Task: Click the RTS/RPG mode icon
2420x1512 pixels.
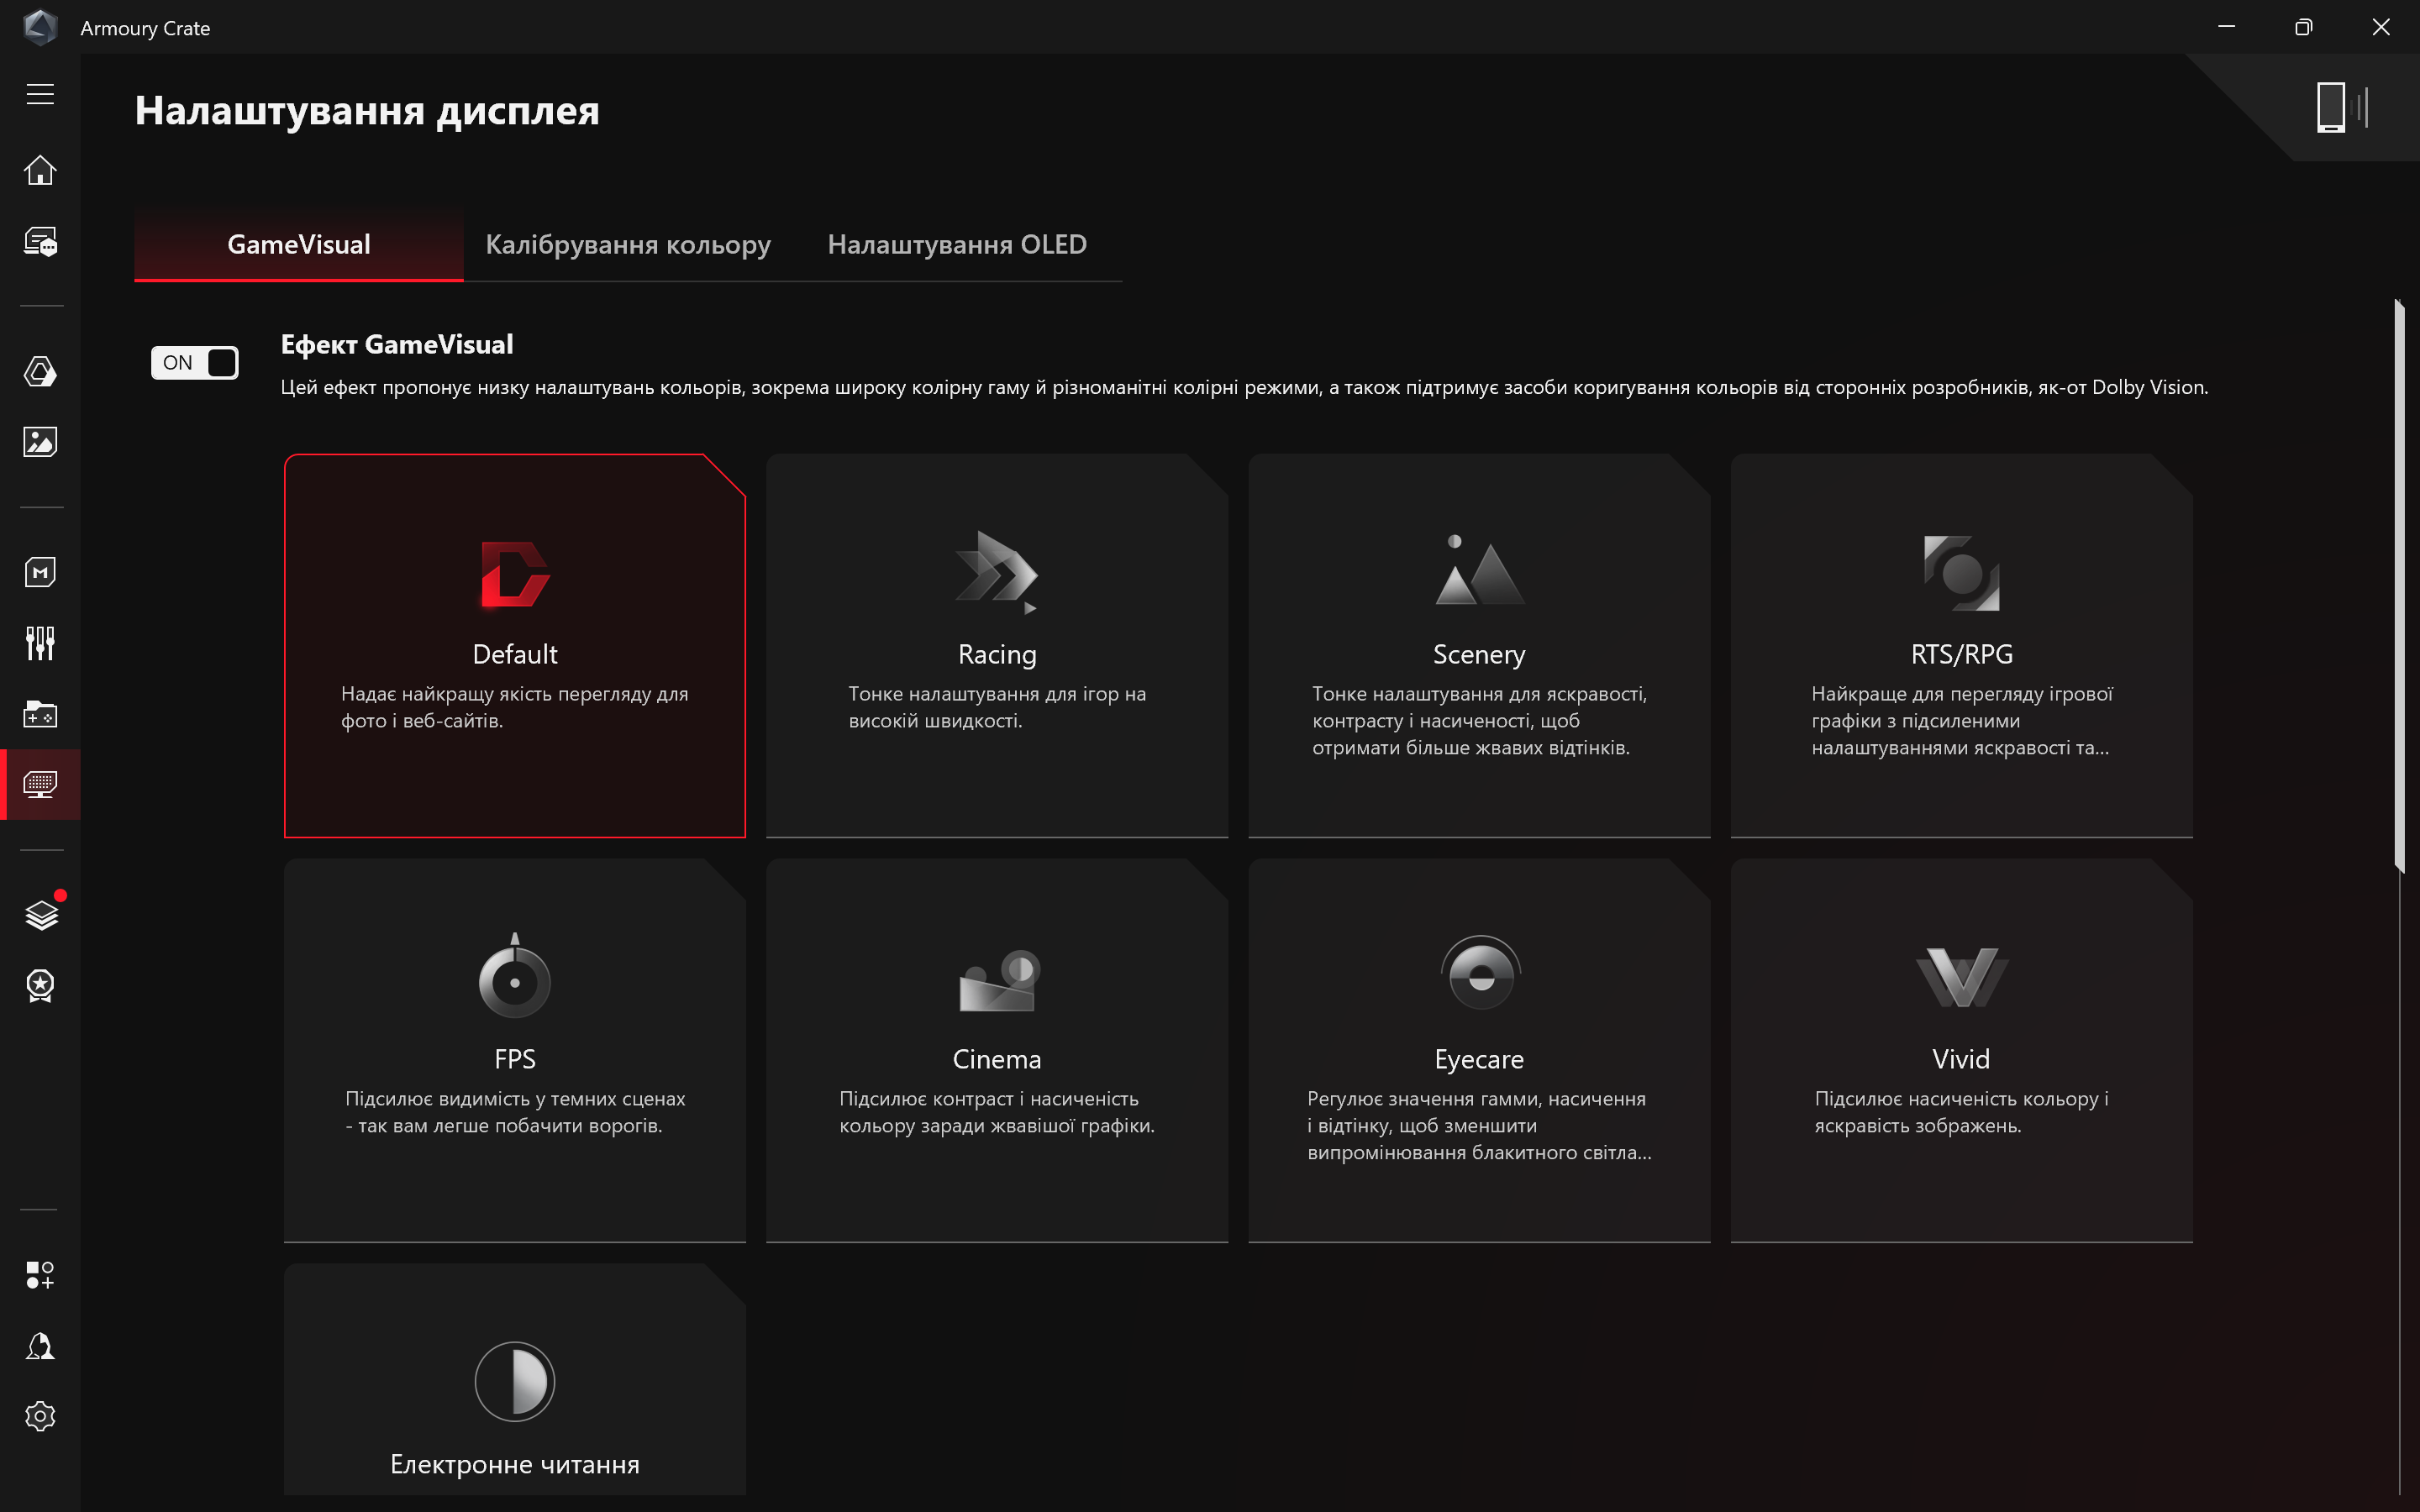Action: 1961,573
